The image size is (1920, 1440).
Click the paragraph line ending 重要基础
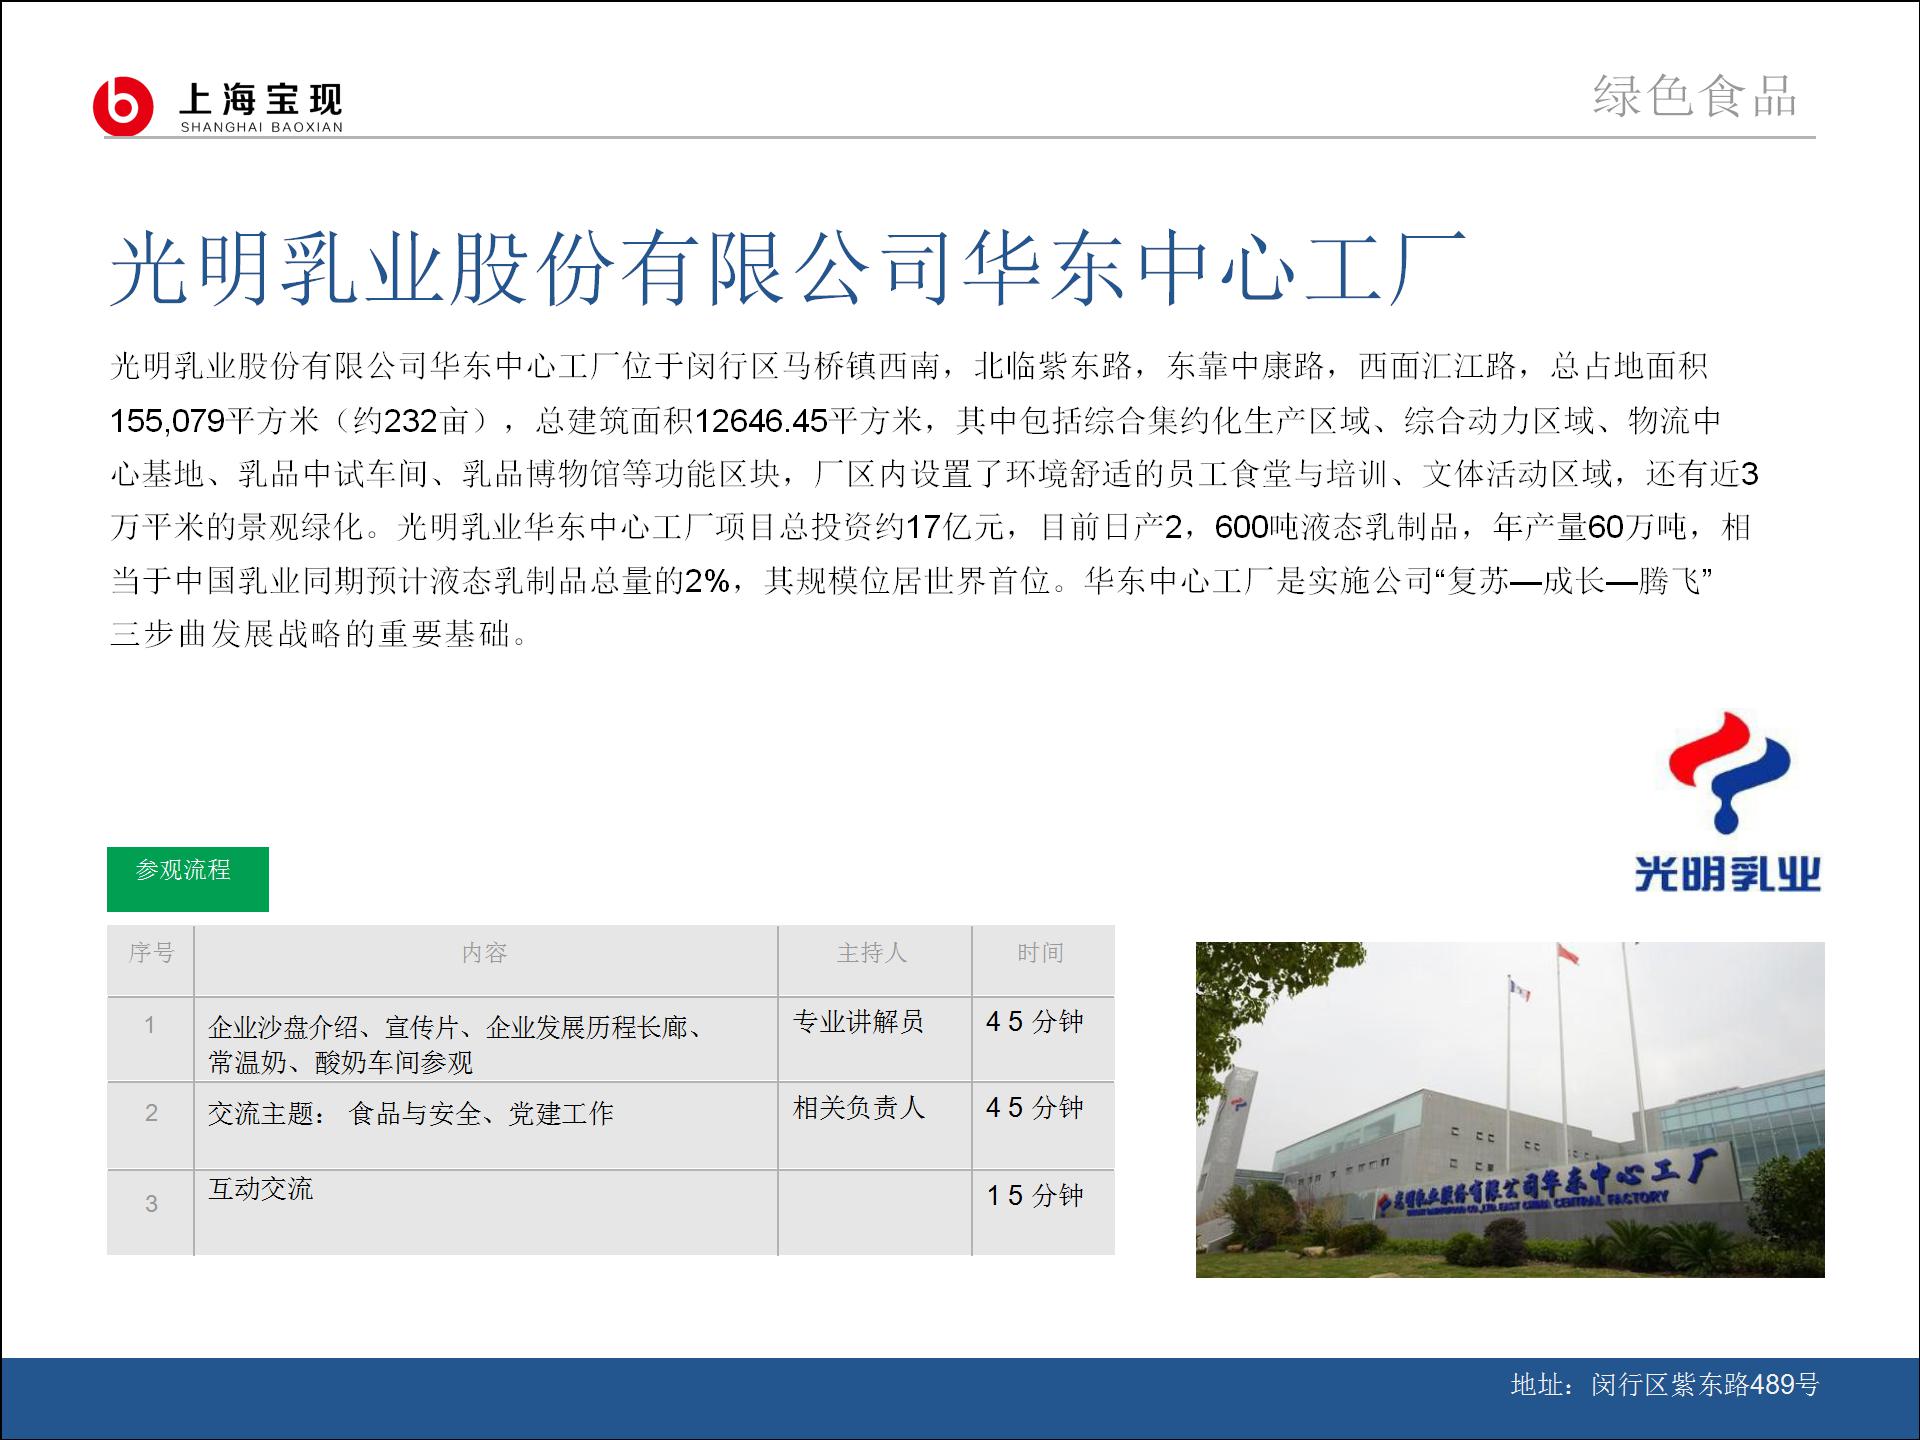click(319, 634)
